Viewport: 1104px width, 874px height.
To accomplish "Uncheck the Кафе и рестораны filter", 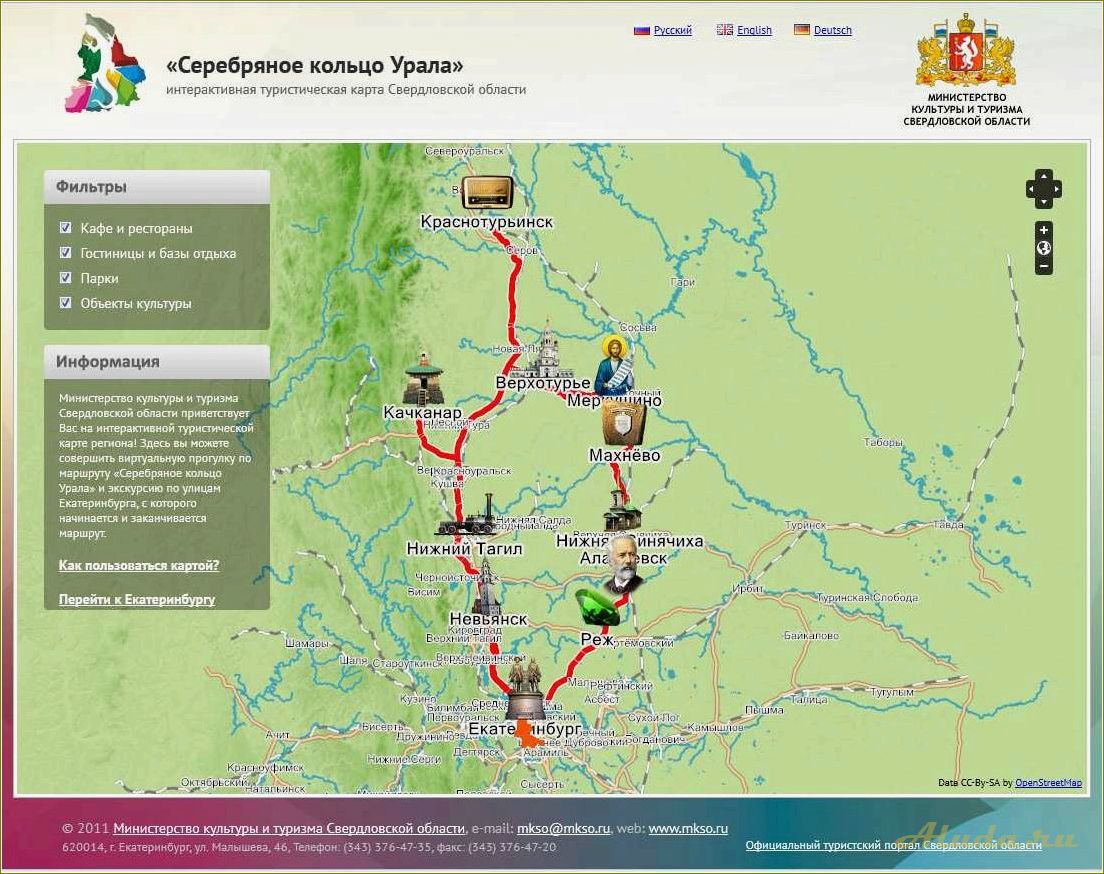I will click(x=66, y=228).
